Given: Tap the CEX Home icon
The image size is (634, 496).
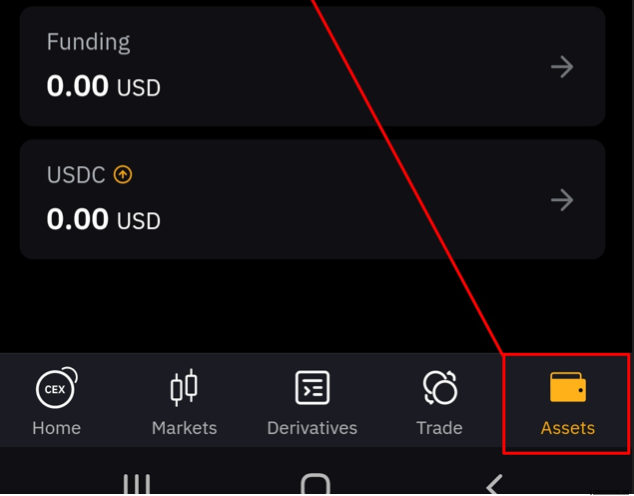Looking at the screenshot, I should (x=57, y=388).
